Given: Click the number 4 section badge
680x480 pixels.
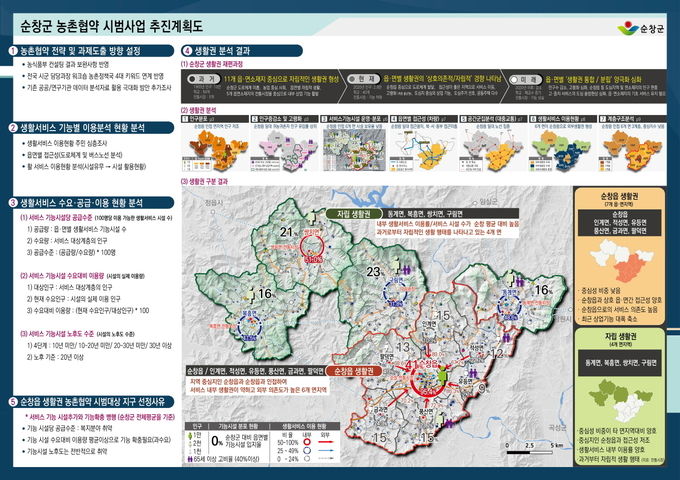Looking at the screenshot, I should 186,50.
